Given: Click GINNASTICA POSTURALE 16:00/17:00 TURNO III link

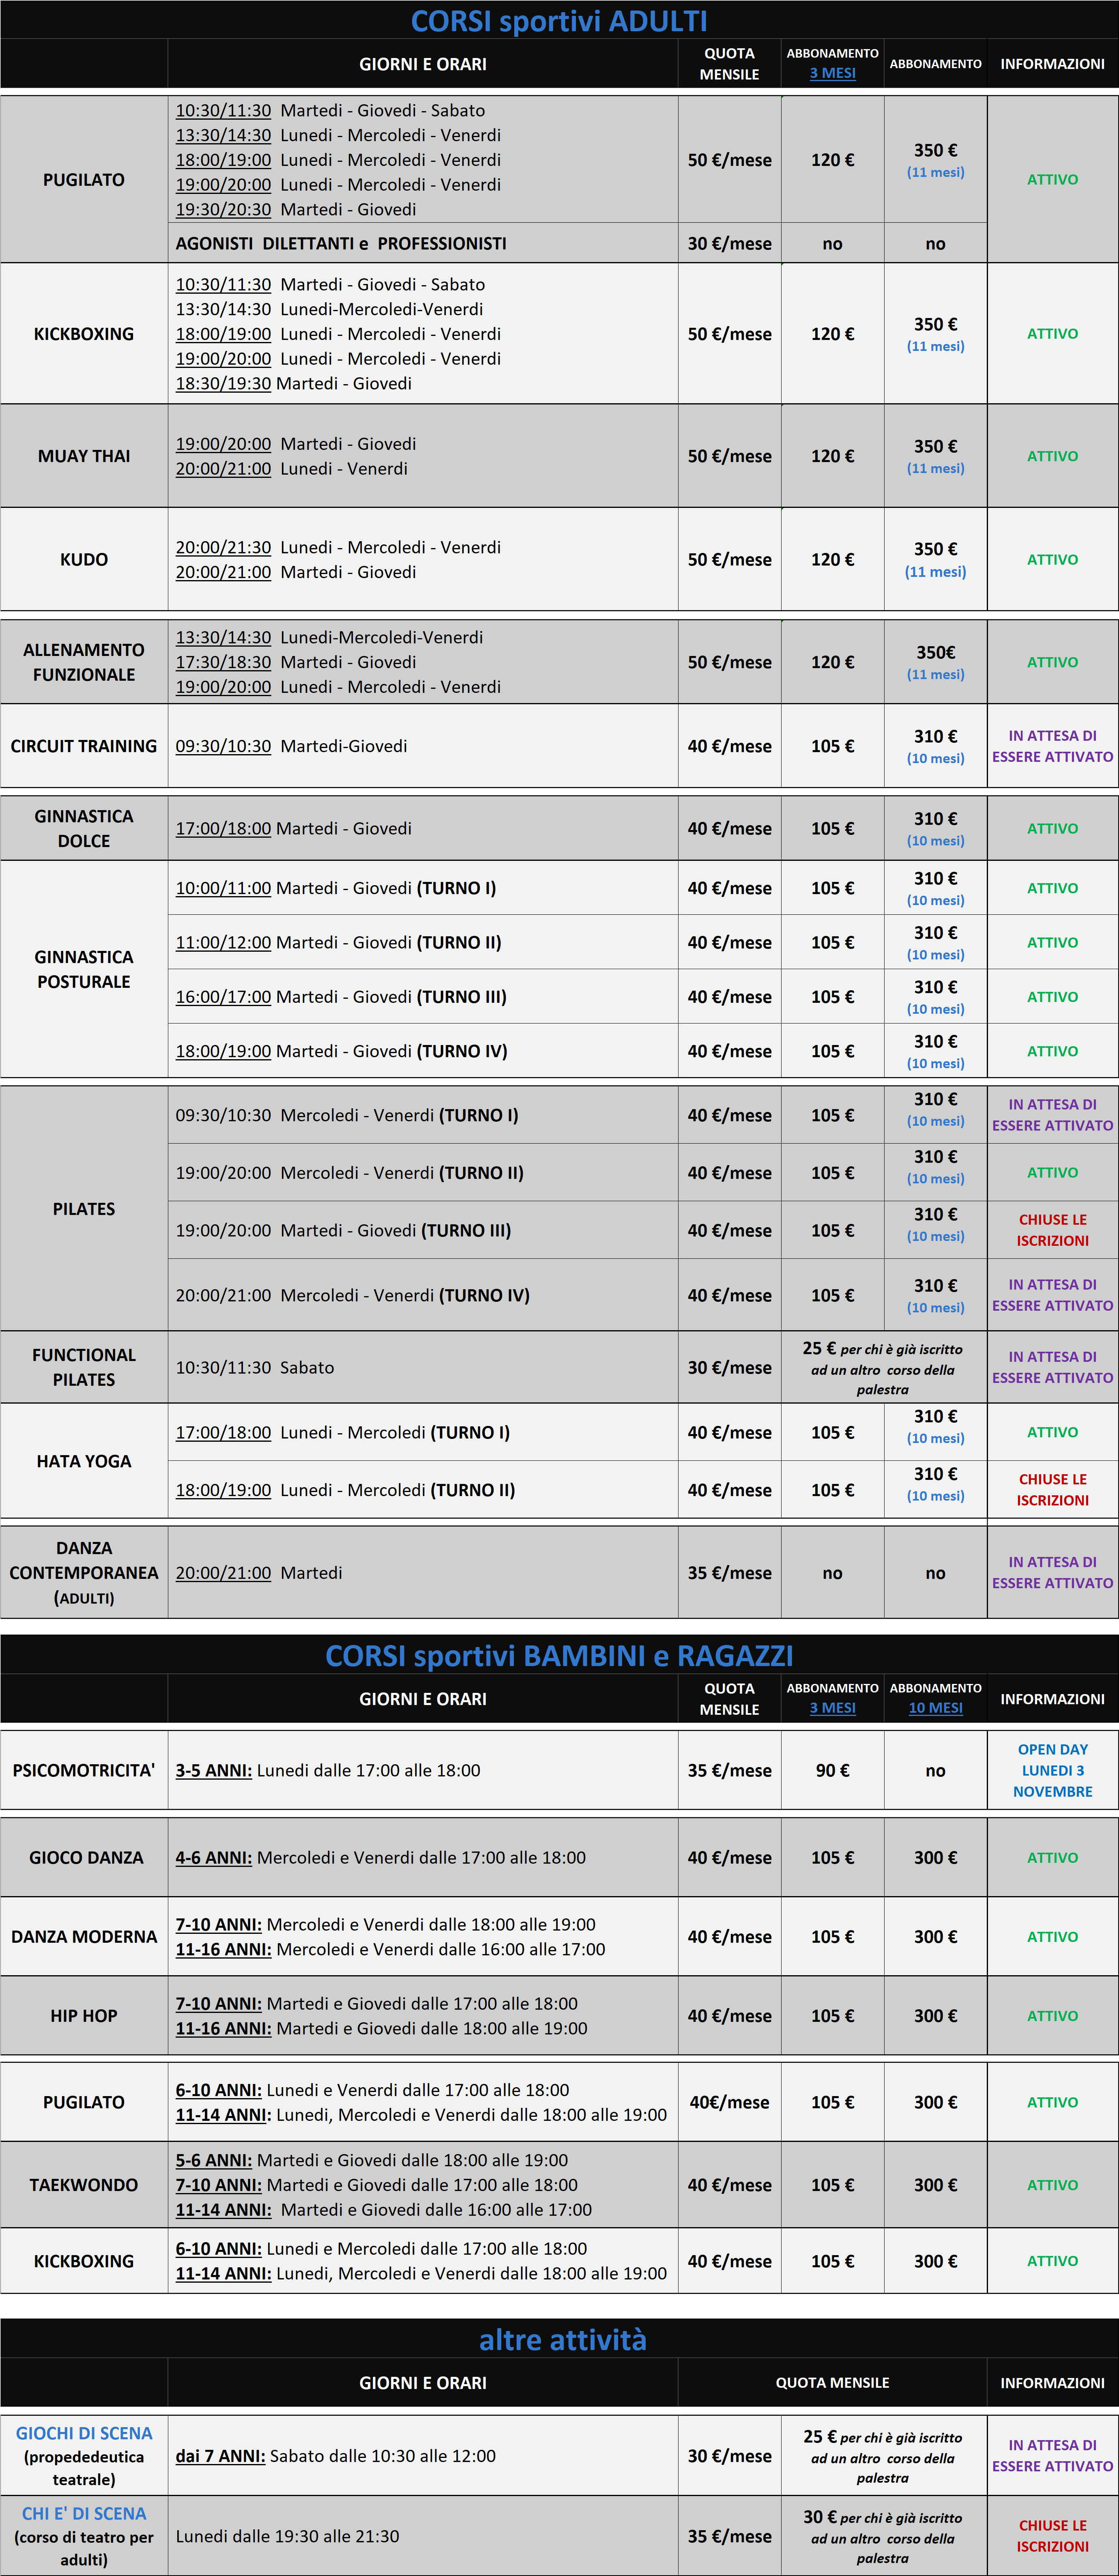Looking at the screenshot, I should point(223,997).
